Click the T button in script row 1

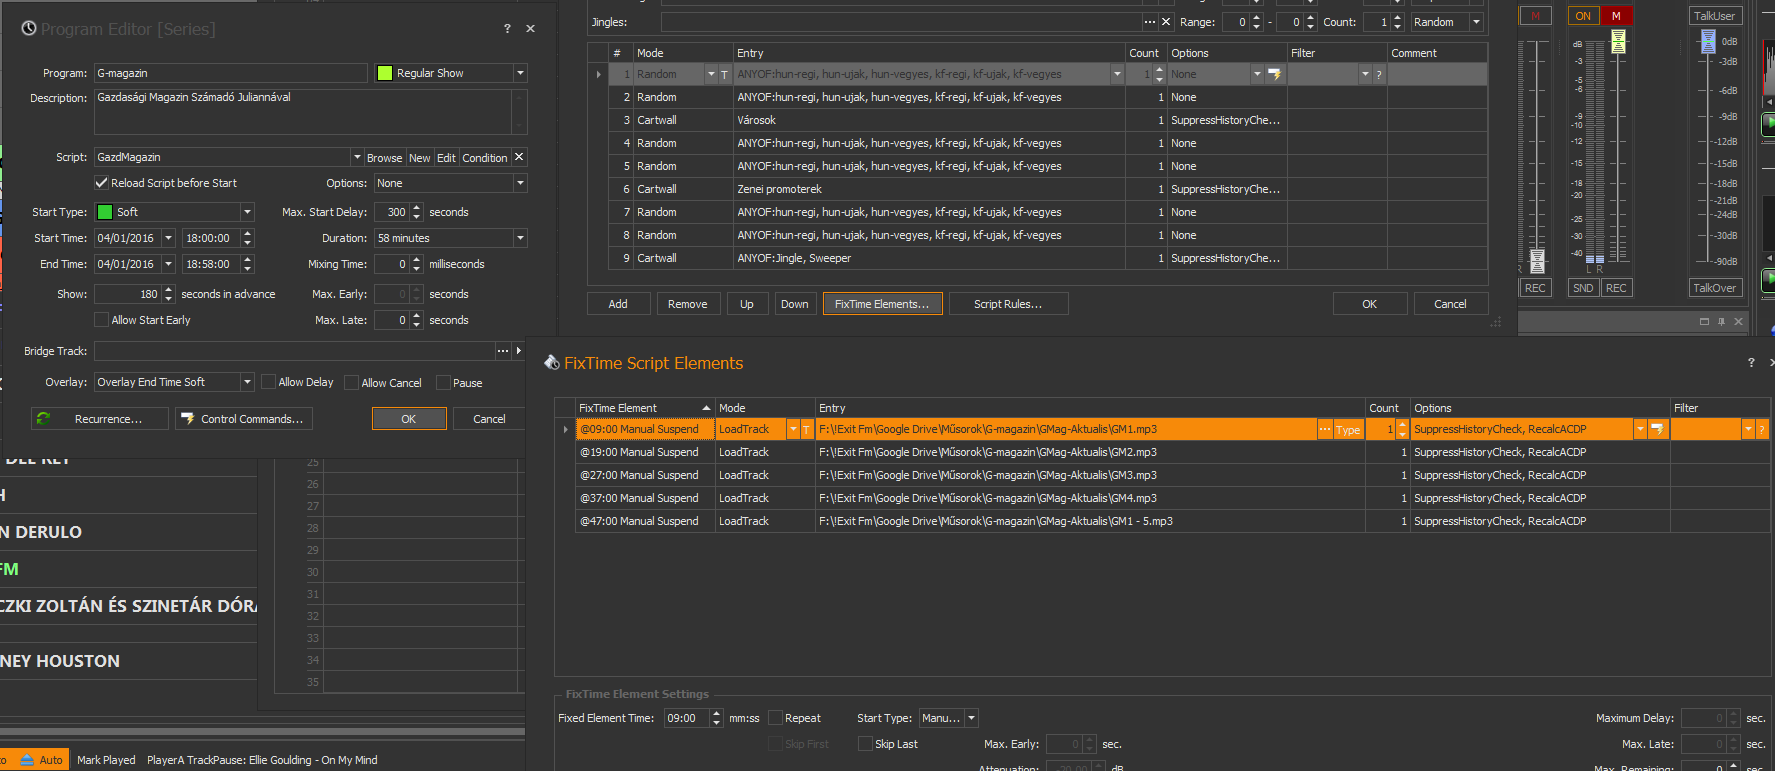coord(724,74)
